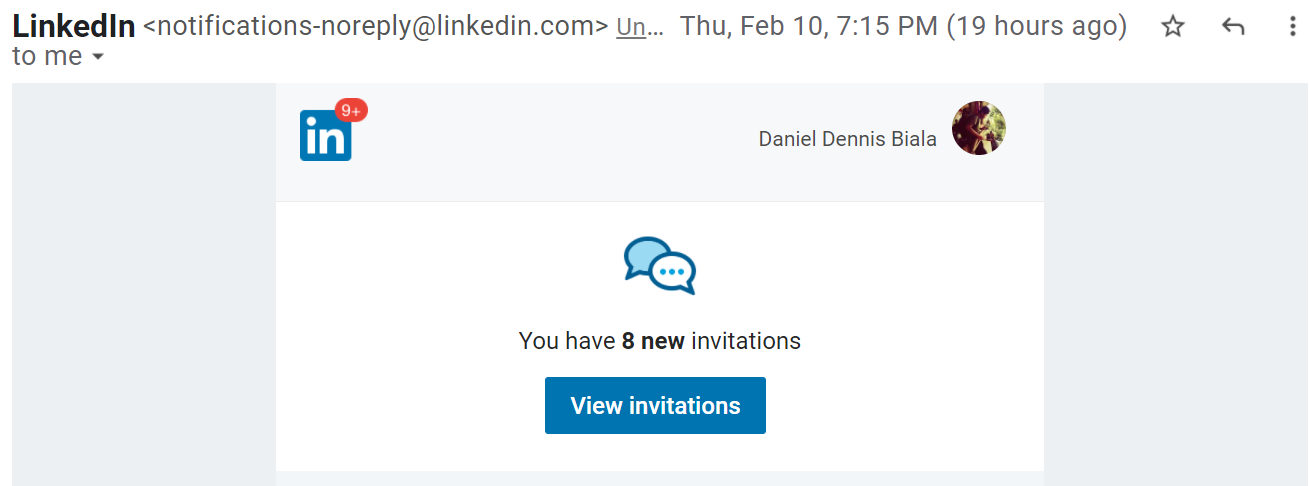Viewport: 1309px width, 486px height.
Task: Click the blue LinkedIn logo
Action: point(325,137)
